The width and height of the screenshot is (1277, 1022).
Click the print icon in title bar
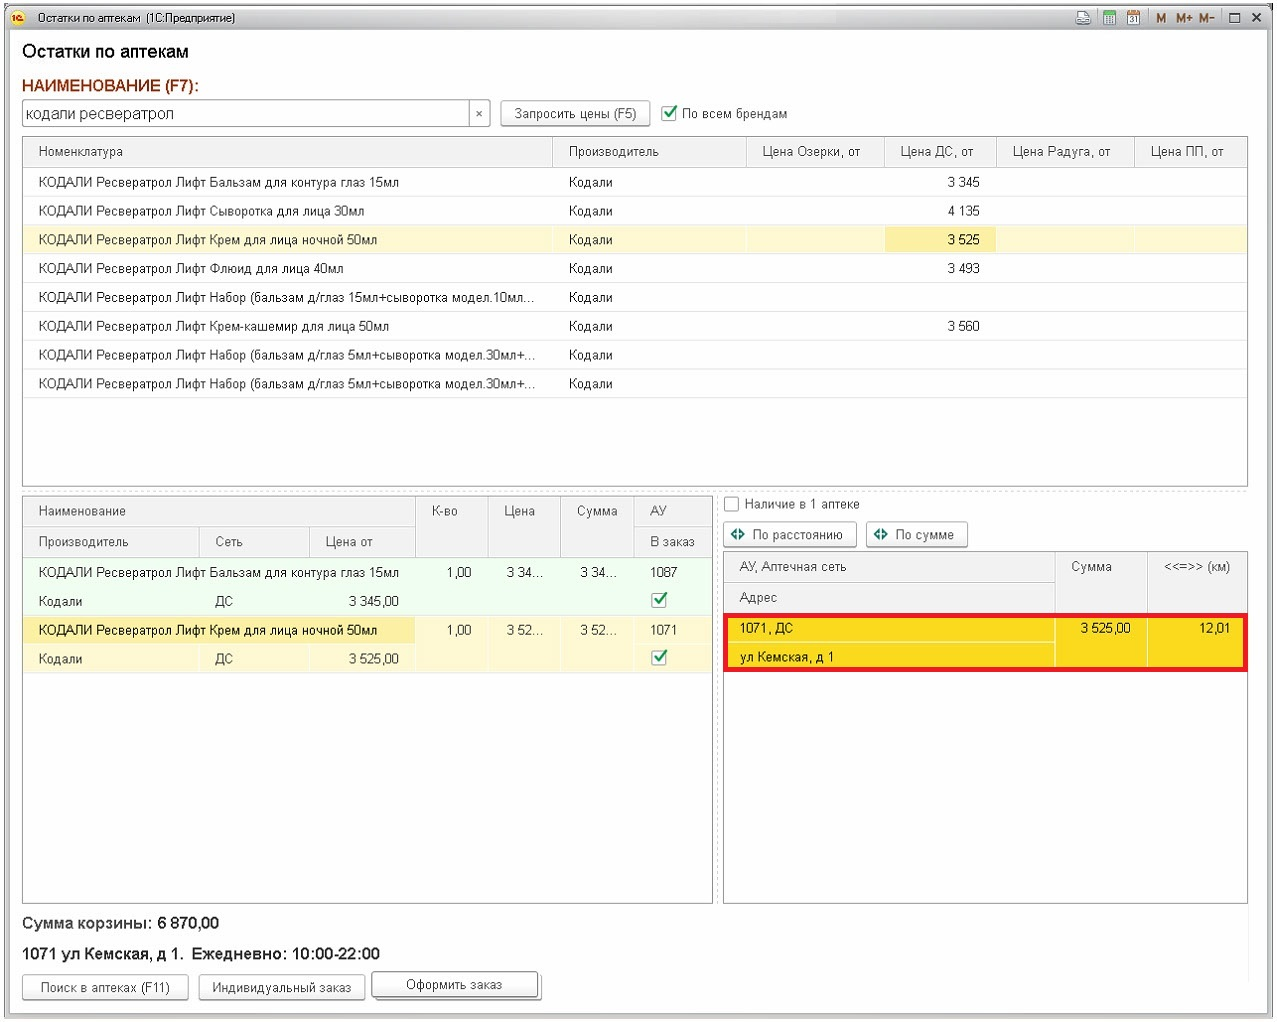1083,18
